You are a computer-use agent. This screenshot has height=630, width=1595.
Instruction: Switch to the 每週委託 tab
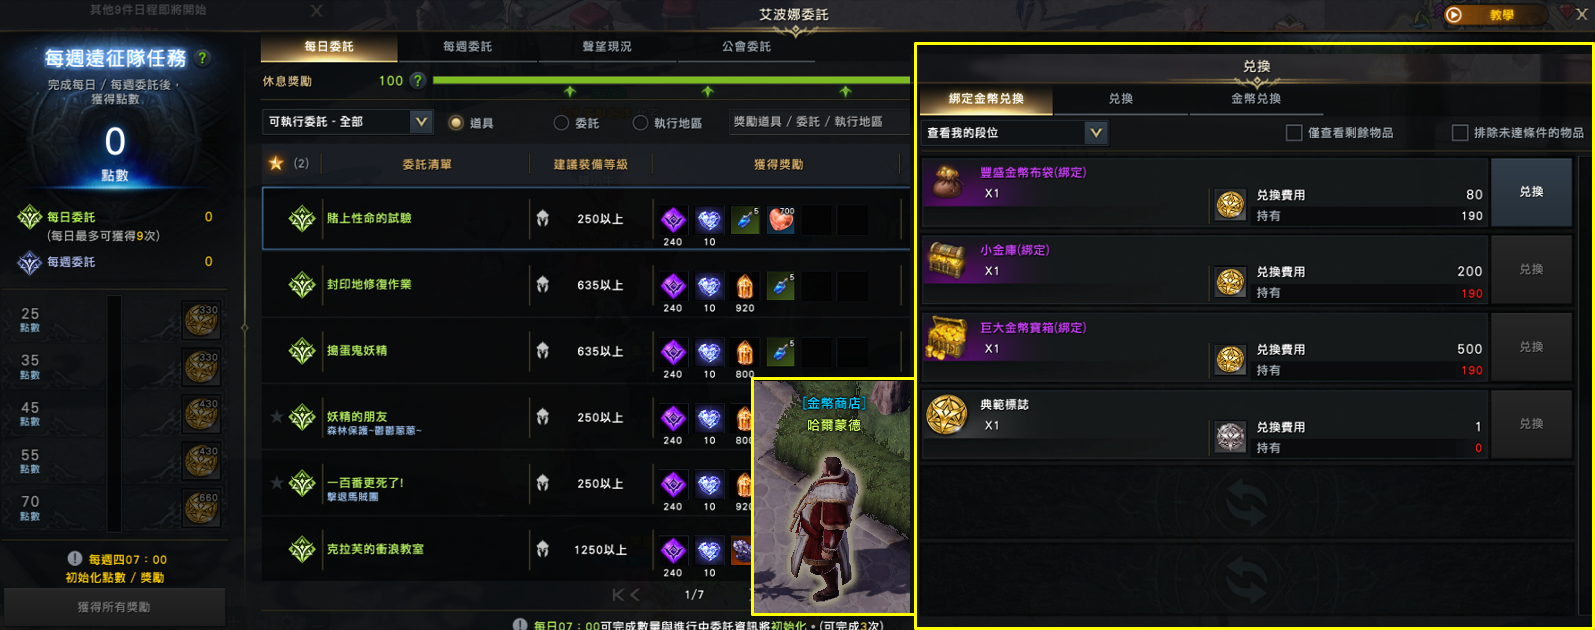click(x=467, y=47)
